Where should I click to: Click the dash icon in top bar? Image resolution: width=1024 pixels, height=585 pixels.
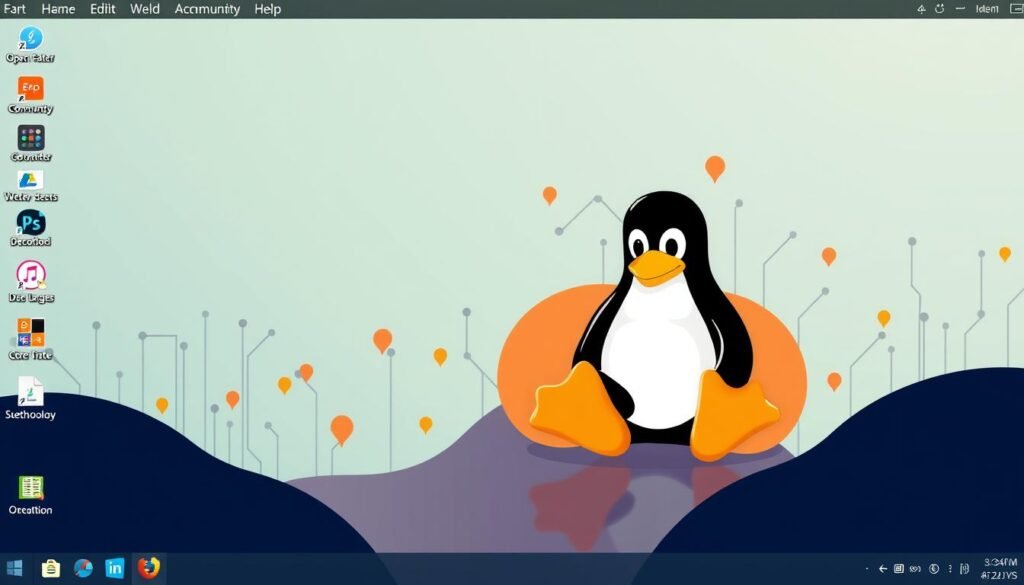click(960, 8)
